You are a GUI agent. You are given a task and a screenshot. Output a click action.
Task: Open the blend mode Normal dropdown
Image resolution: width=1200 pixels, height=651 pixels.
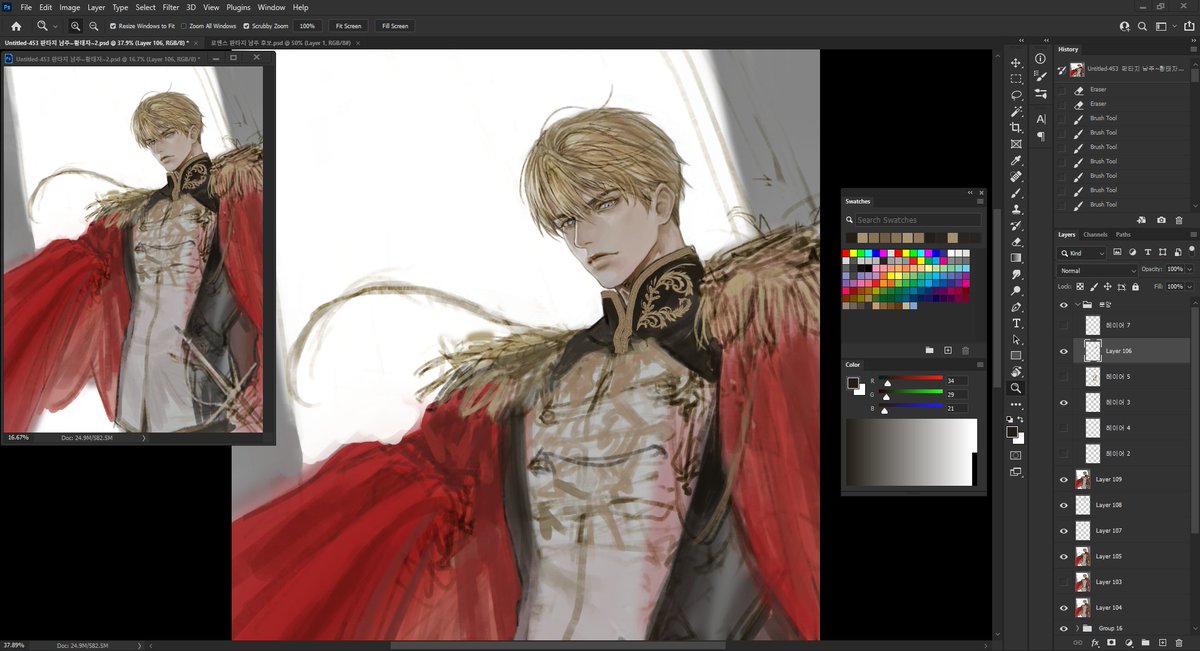click(x=1098, y=270)
